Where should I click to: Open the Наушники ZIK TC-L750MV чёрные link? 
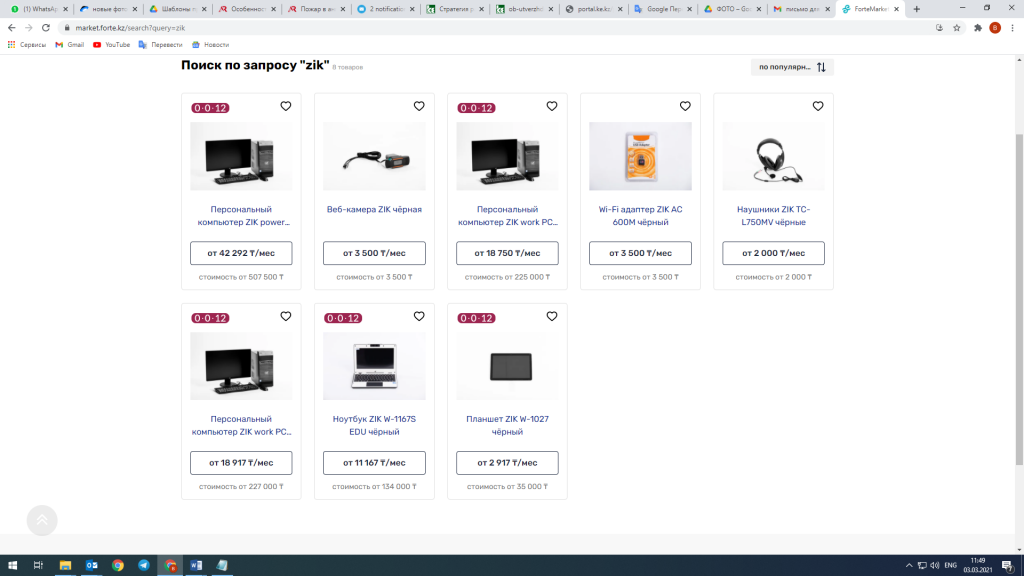(x=773, y=216)
